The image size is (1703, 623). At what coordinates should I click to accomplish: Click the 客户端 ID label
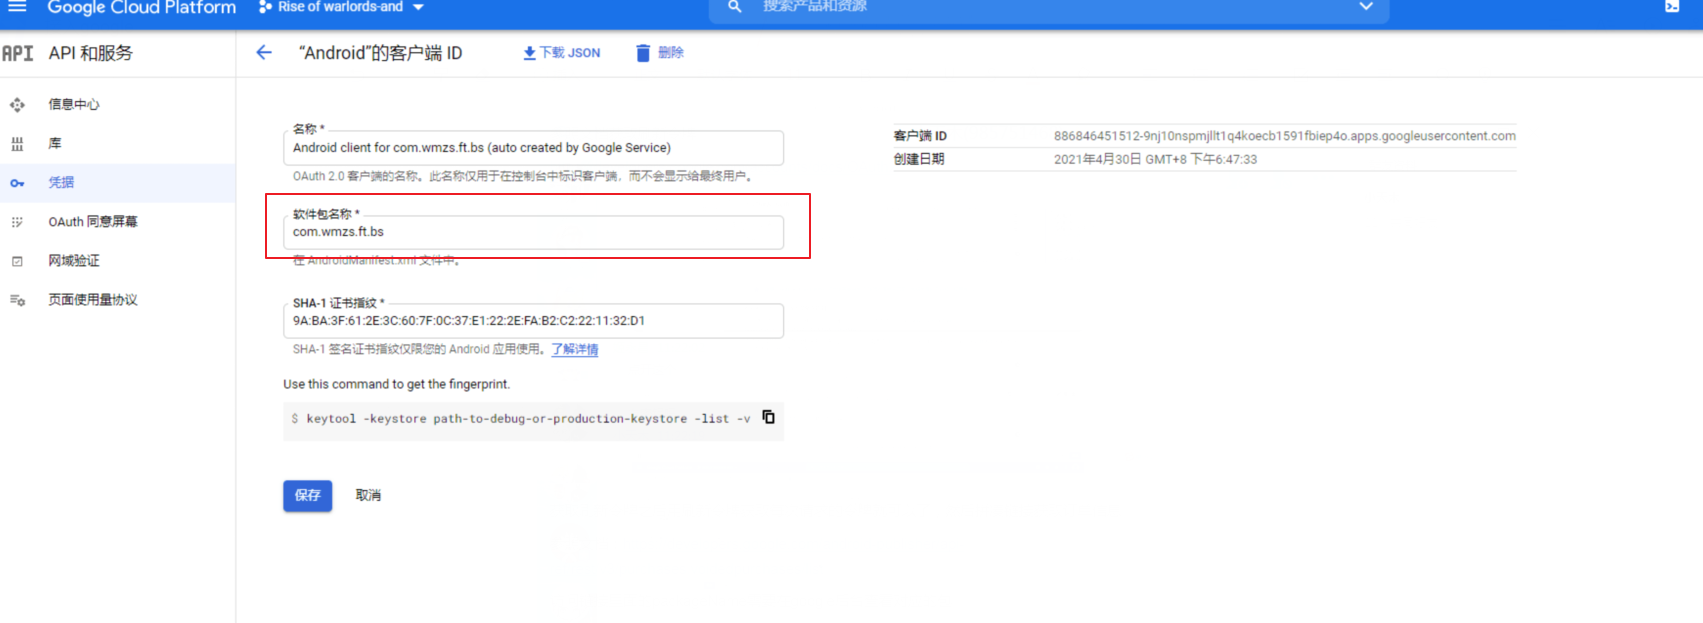click(920, 136)
